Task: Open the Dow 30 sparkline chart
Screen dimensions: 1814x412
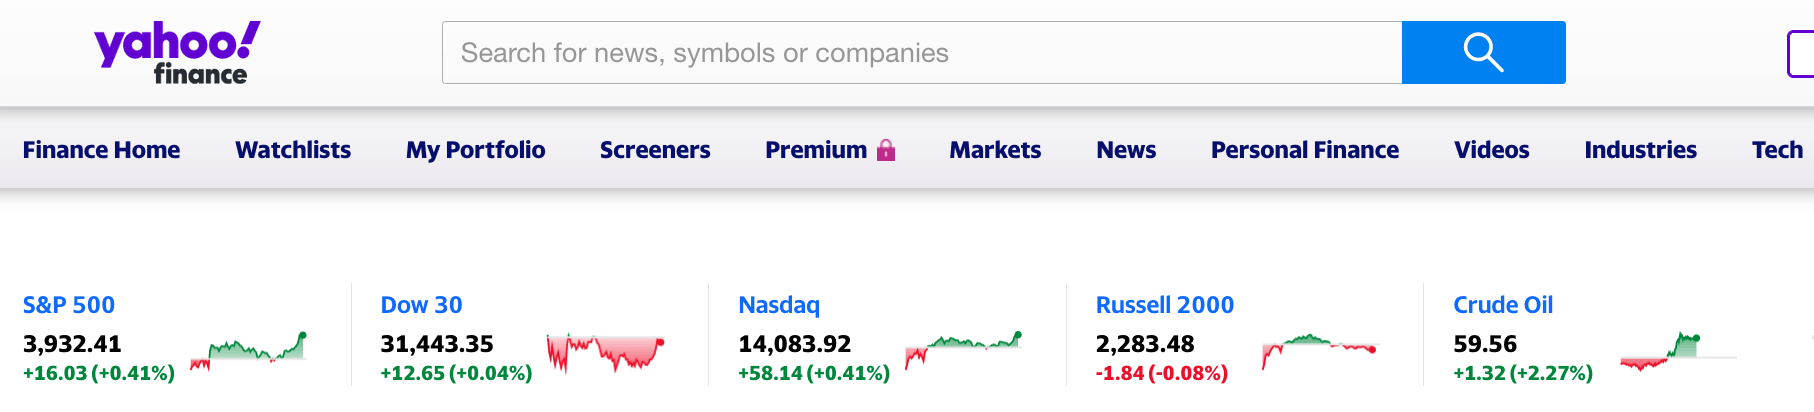Action: click(x=605, y=353)
